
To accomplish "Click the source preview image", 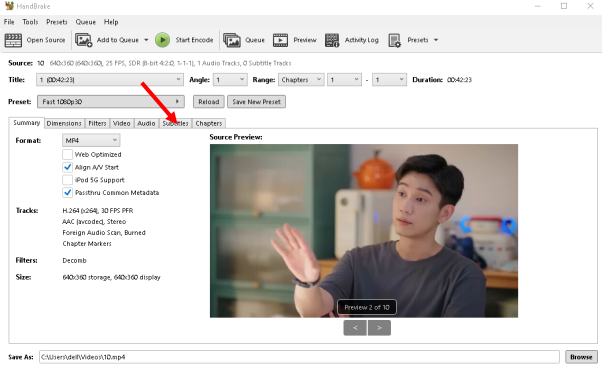I will [364, 231].
